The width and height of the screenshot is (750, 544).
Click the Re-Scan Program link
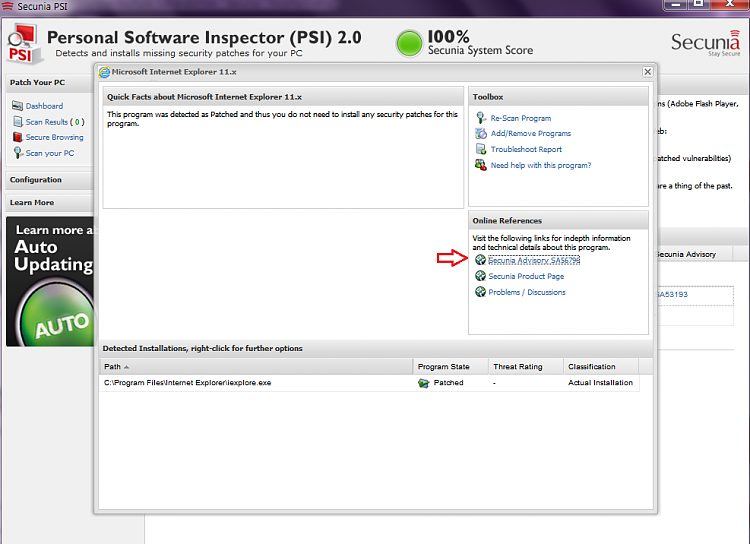click(x=521, y=118)
